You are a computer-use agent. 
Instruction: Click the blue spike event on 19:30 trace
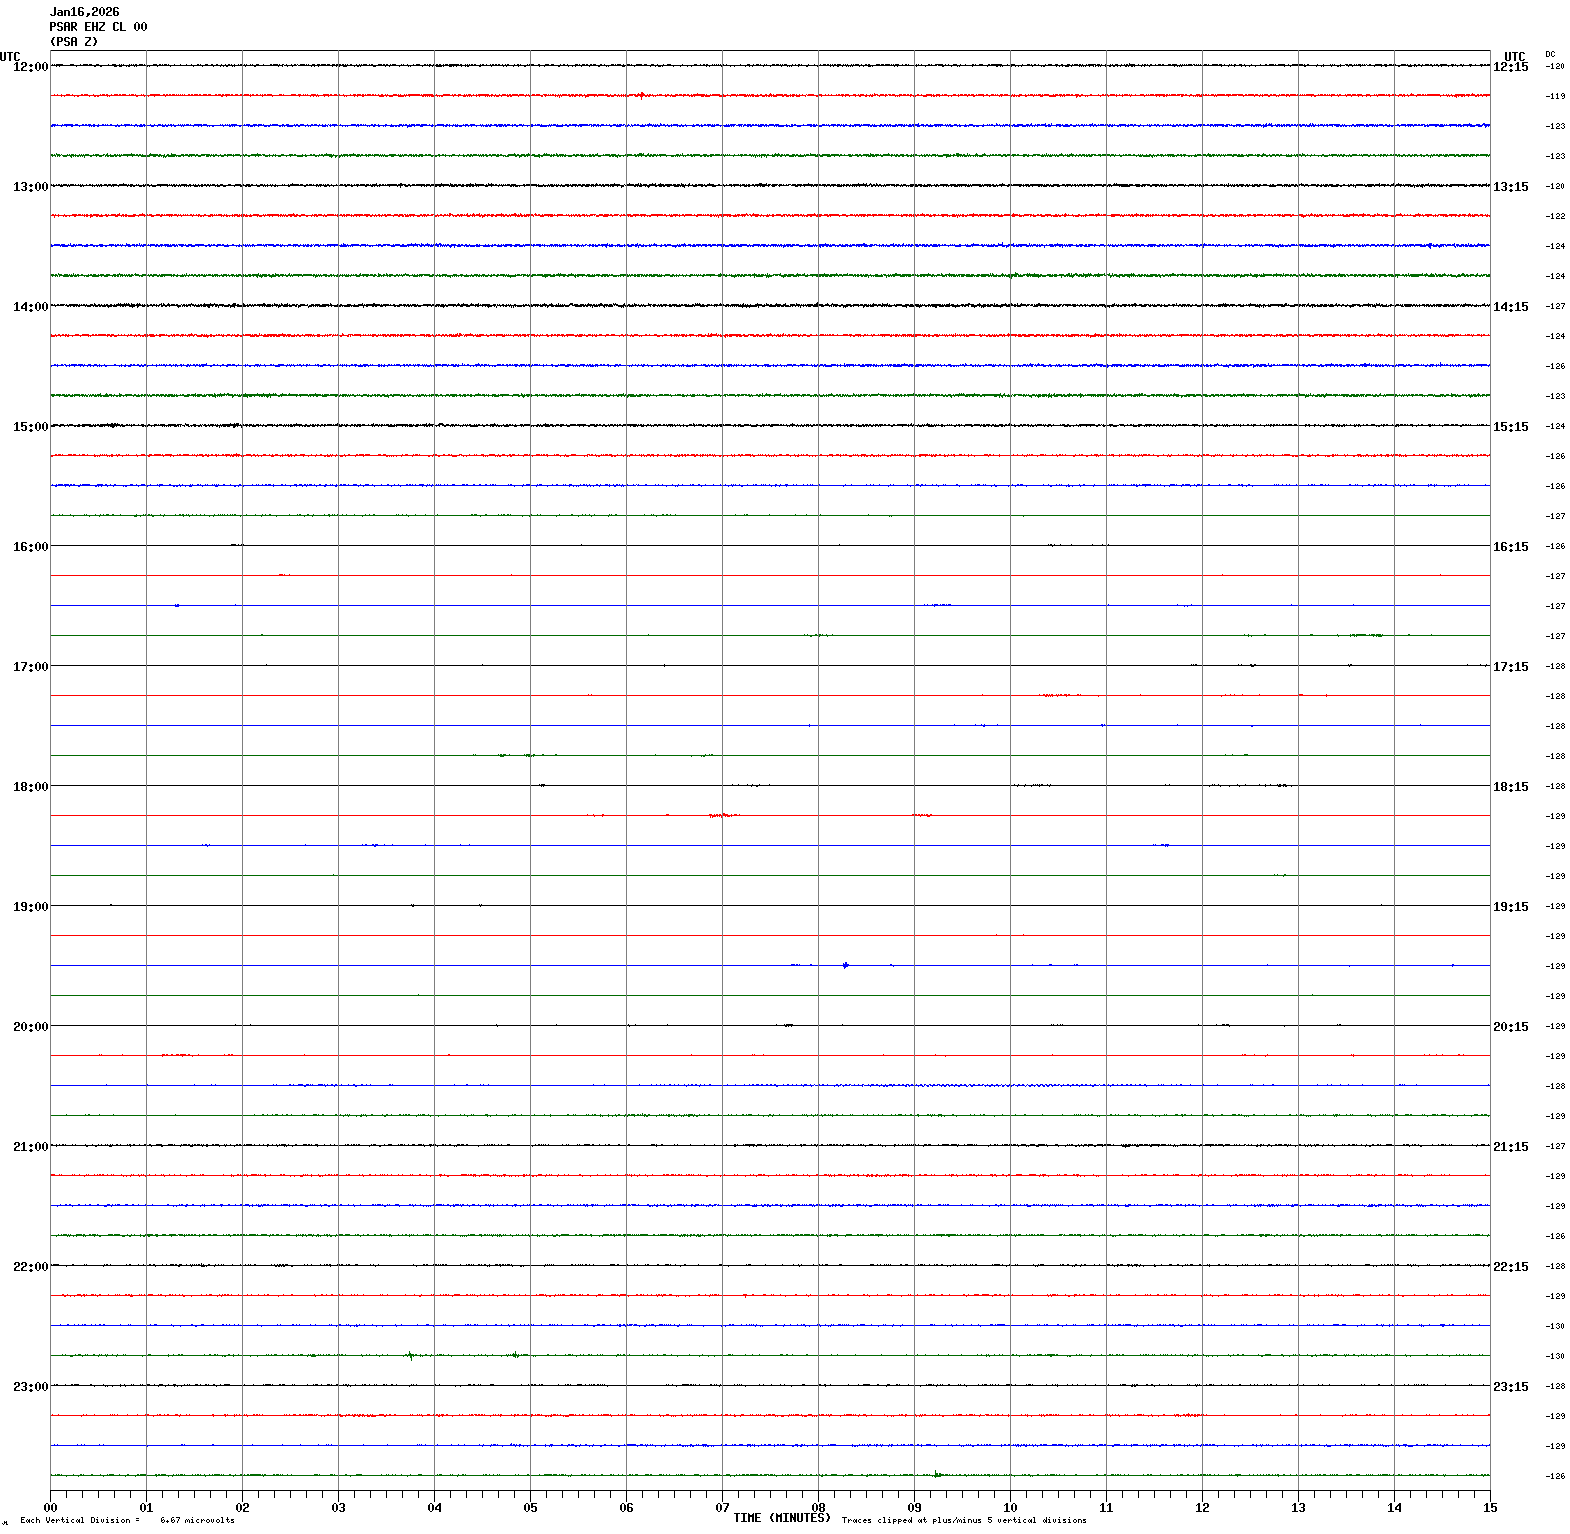coord(846,965)
